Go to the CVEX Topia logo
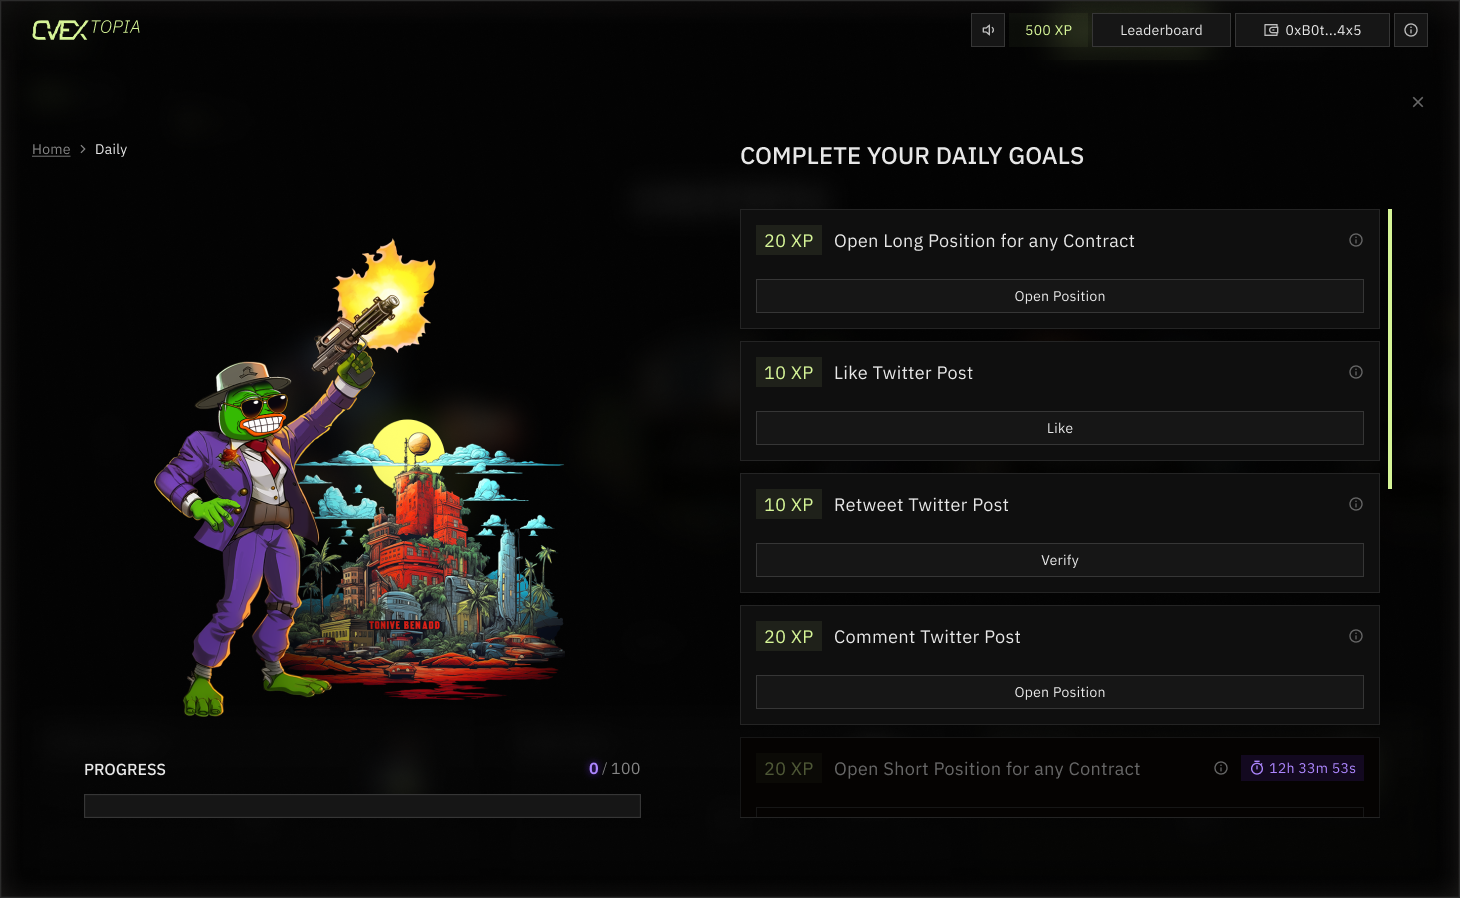The image size is (1460, 898). pos(86,29)
